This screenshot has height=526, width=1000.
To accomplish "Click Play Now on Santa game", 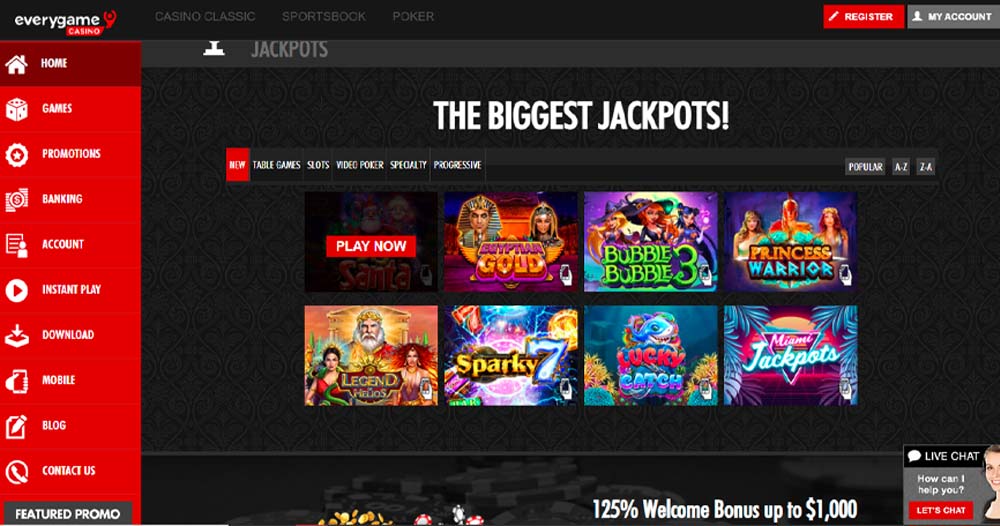I will [x=371, y=246].
